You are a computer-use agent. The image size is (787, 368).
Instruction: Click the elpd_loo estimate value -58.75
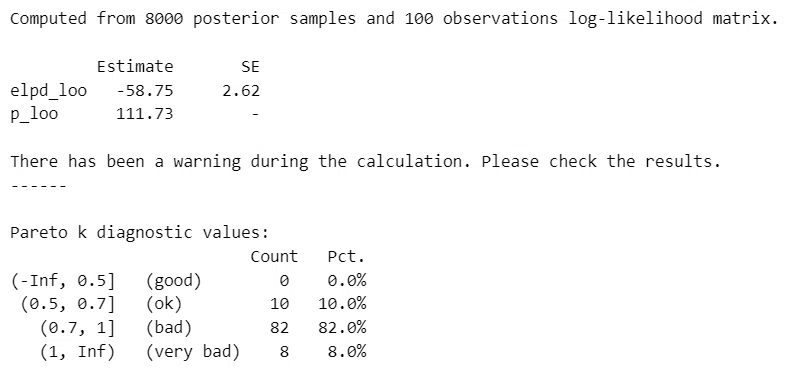(x=145, y=91)
